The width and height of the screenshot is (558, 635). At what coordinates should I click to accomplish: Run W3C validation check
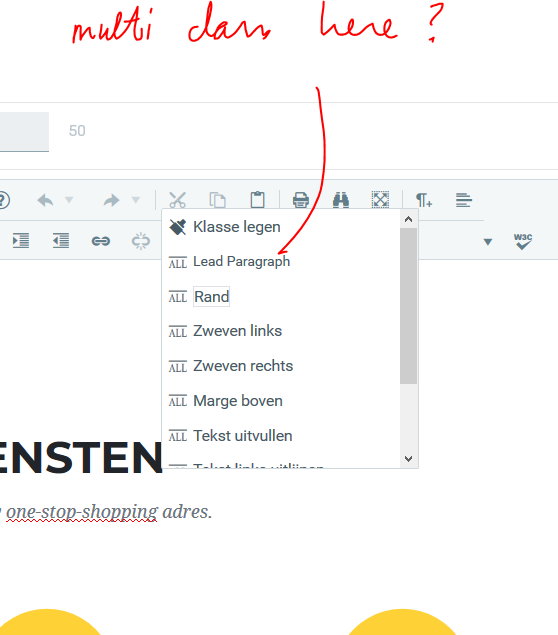click(523, 241)
